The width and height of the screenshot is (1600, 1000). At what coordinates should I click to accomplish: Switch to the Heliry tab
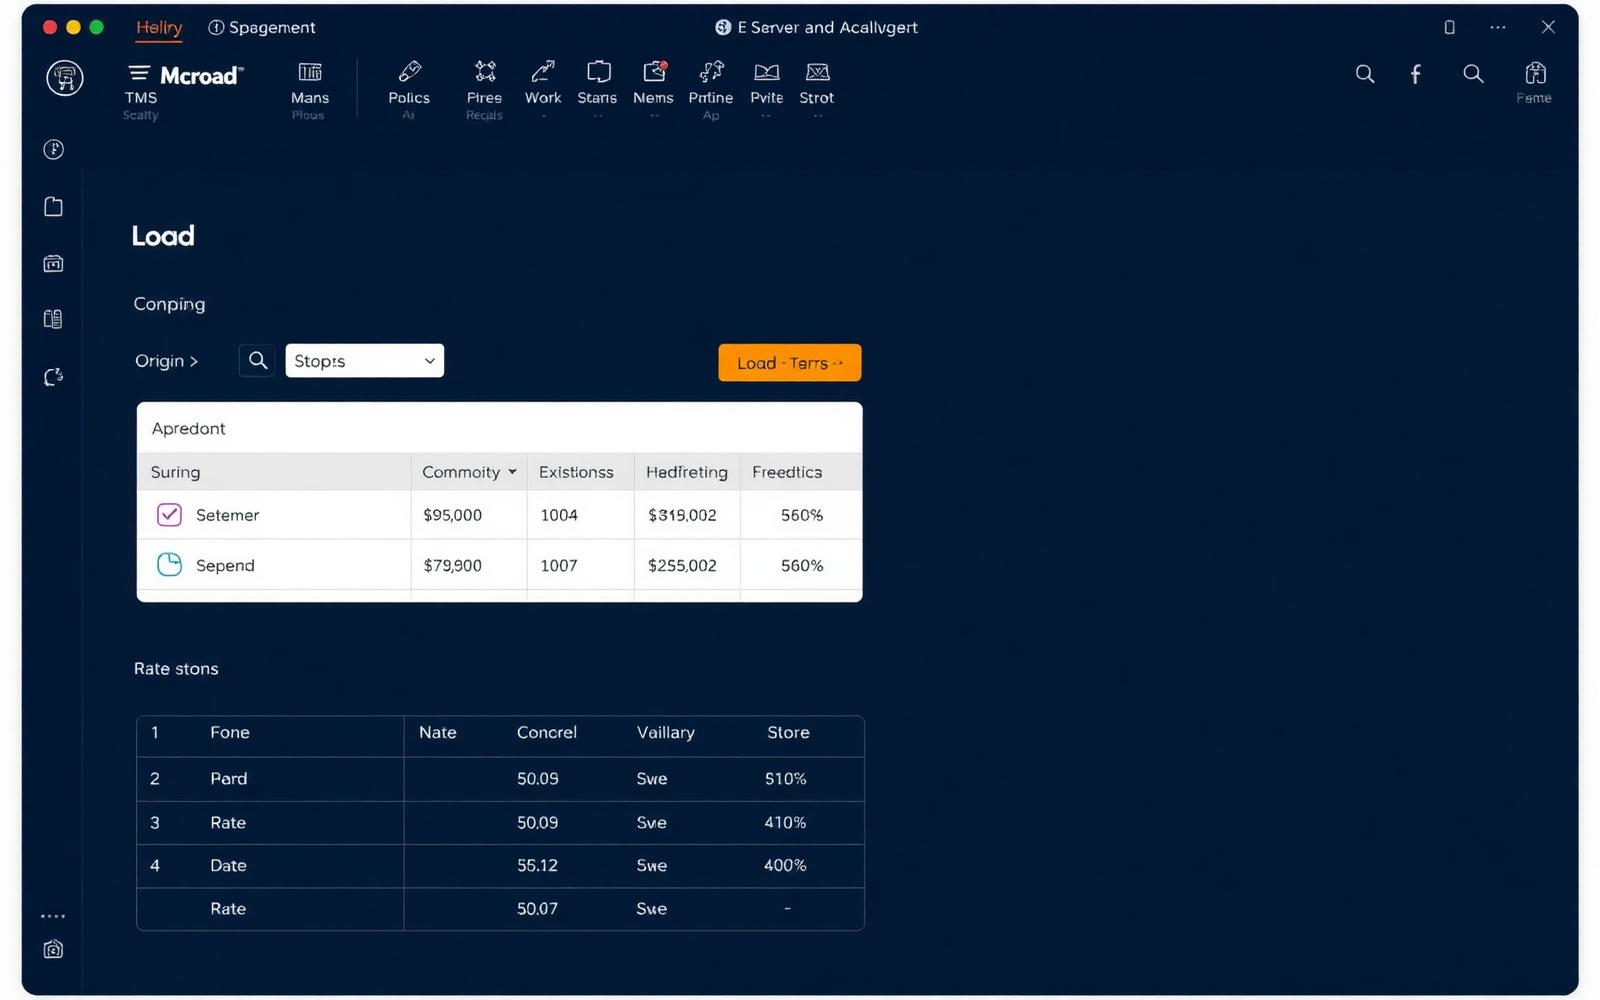(x=159, y=27)
